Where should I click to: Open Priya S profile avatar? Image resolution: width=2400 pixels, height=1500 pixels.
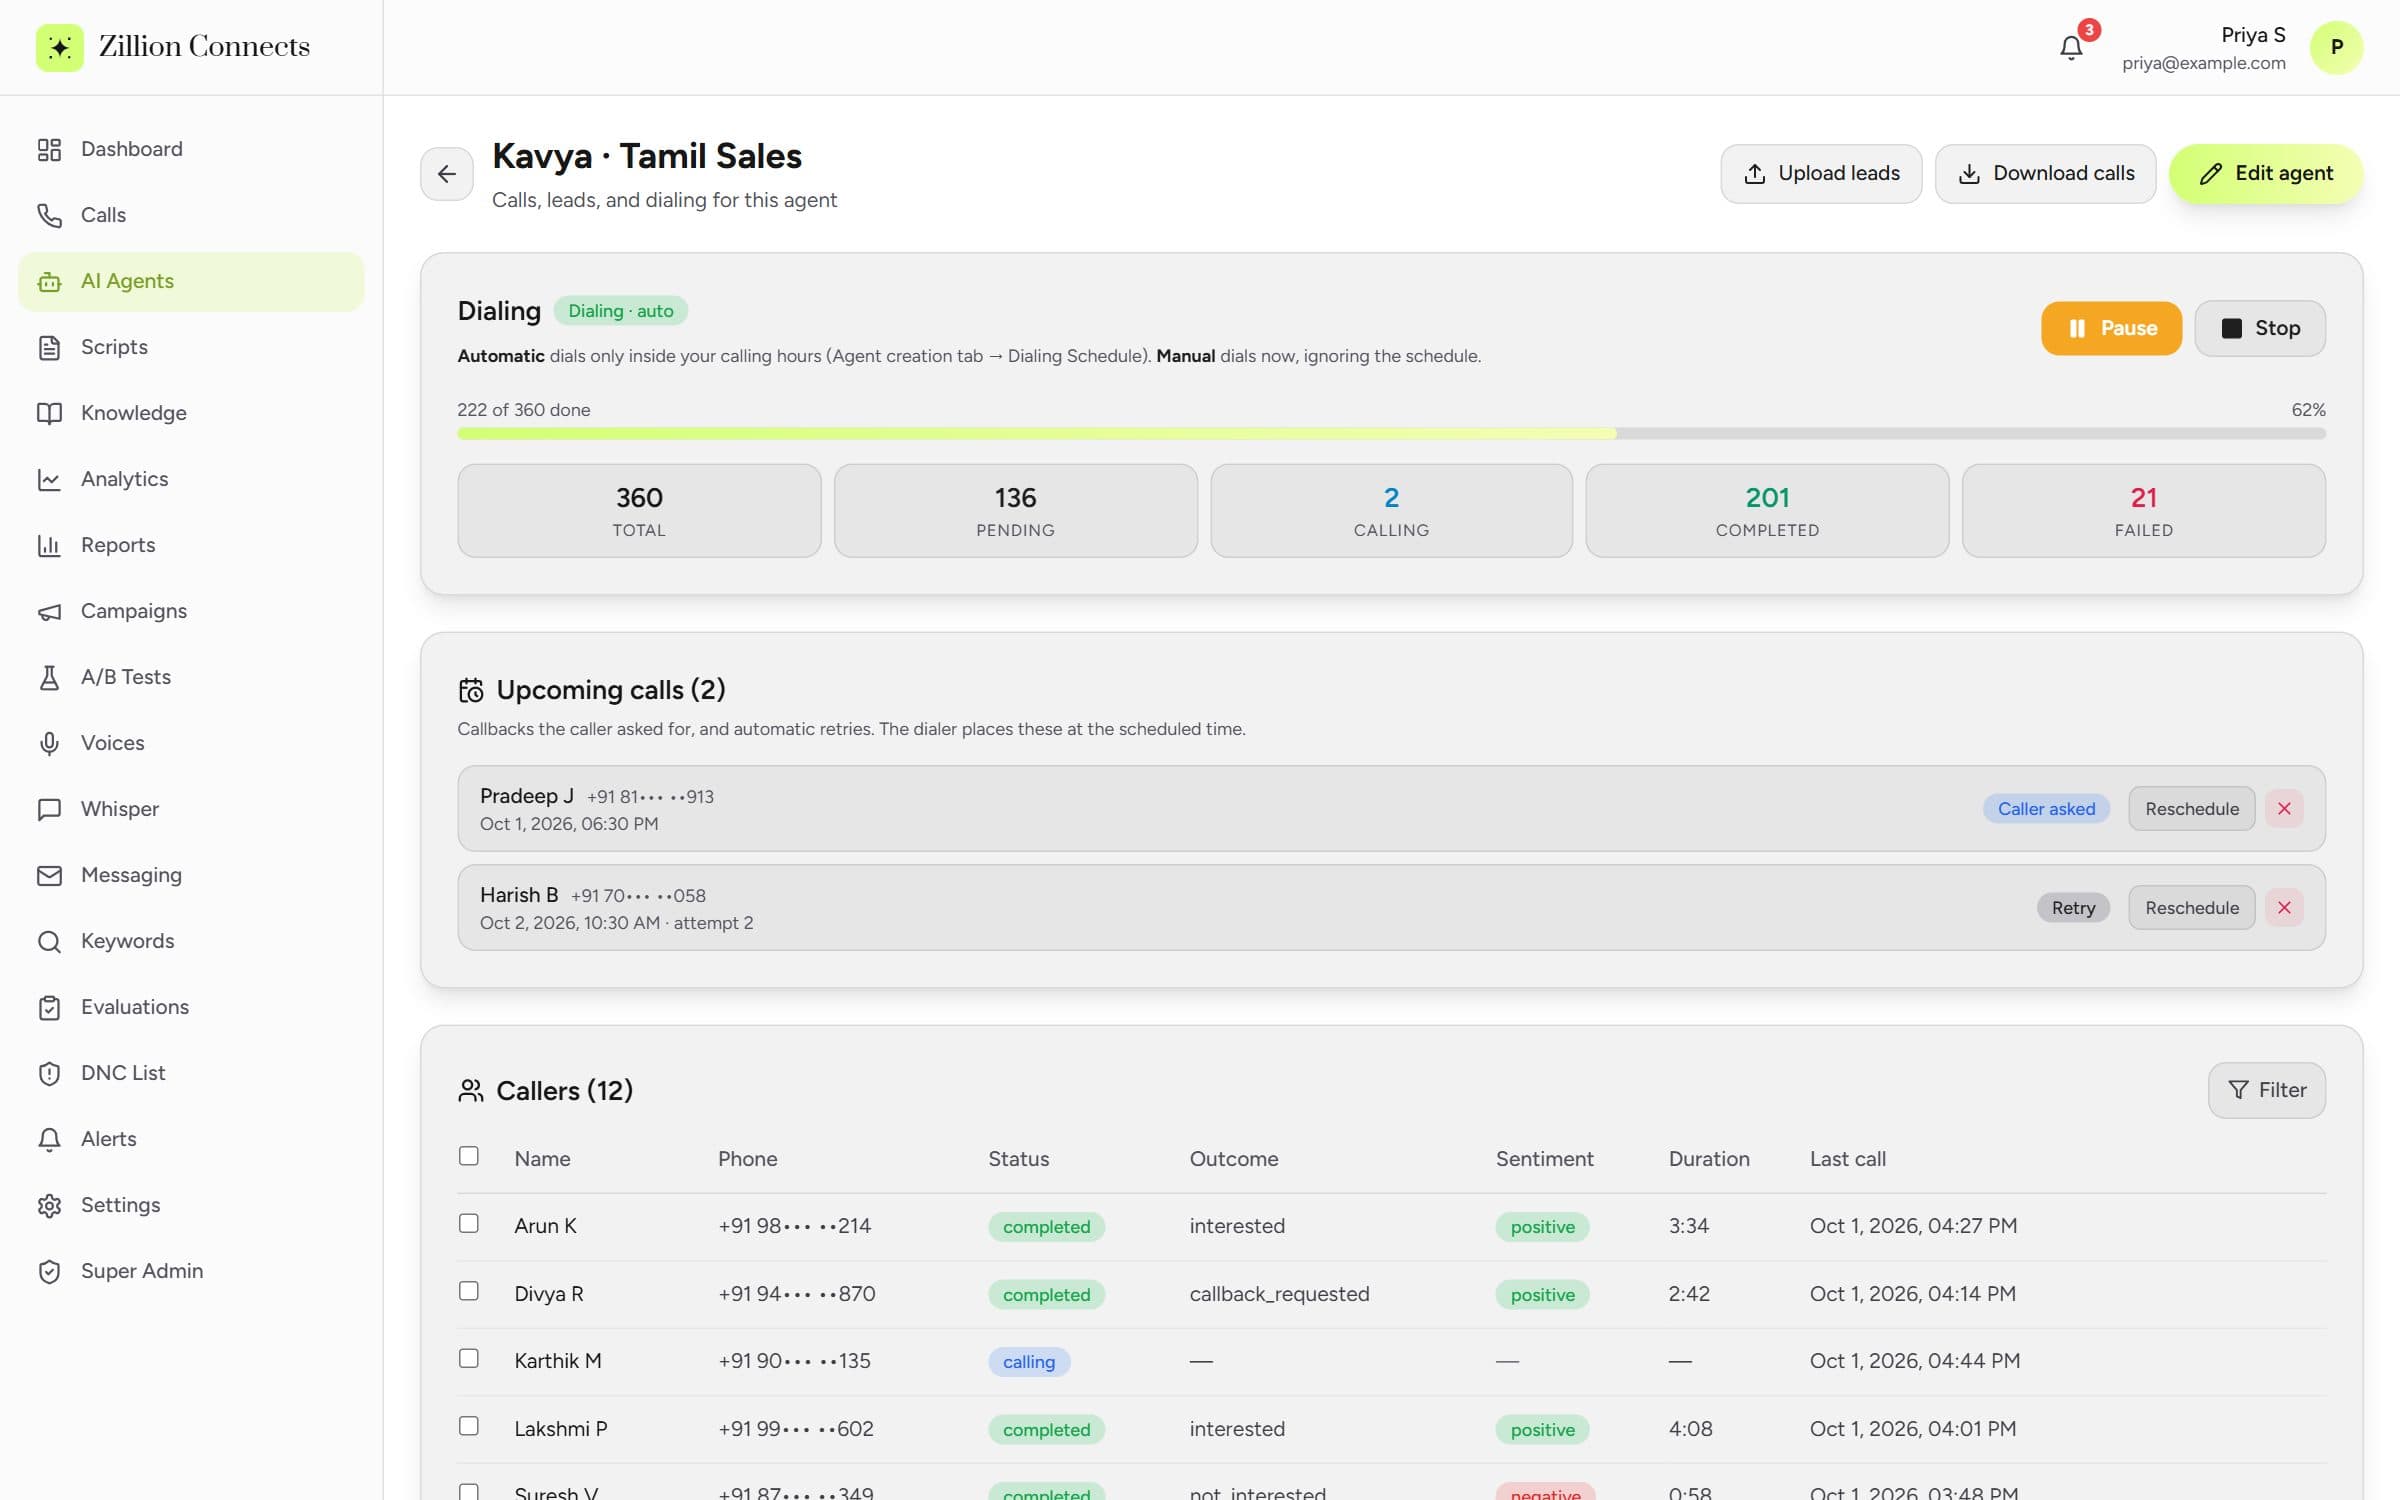[2336, 47]
